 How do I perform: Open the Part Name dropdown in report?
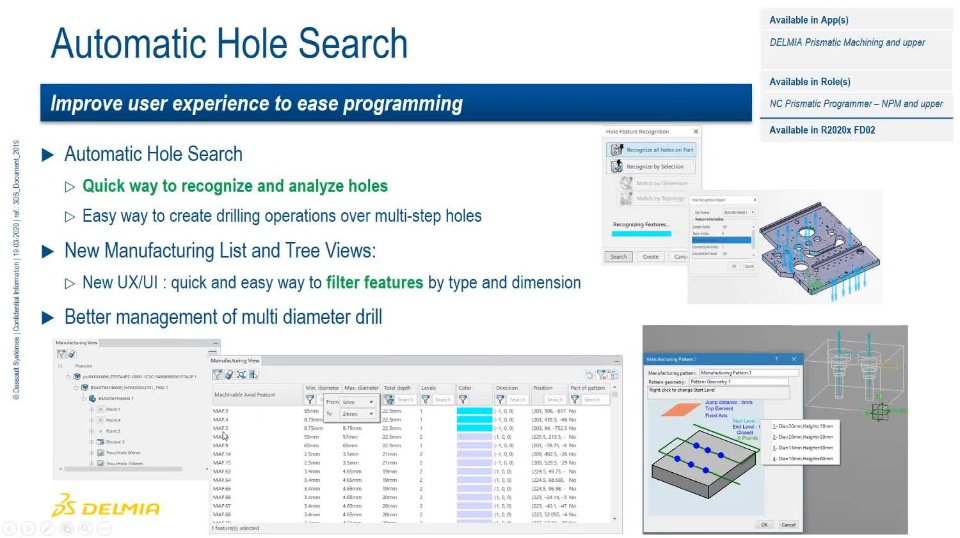[738, 212]
